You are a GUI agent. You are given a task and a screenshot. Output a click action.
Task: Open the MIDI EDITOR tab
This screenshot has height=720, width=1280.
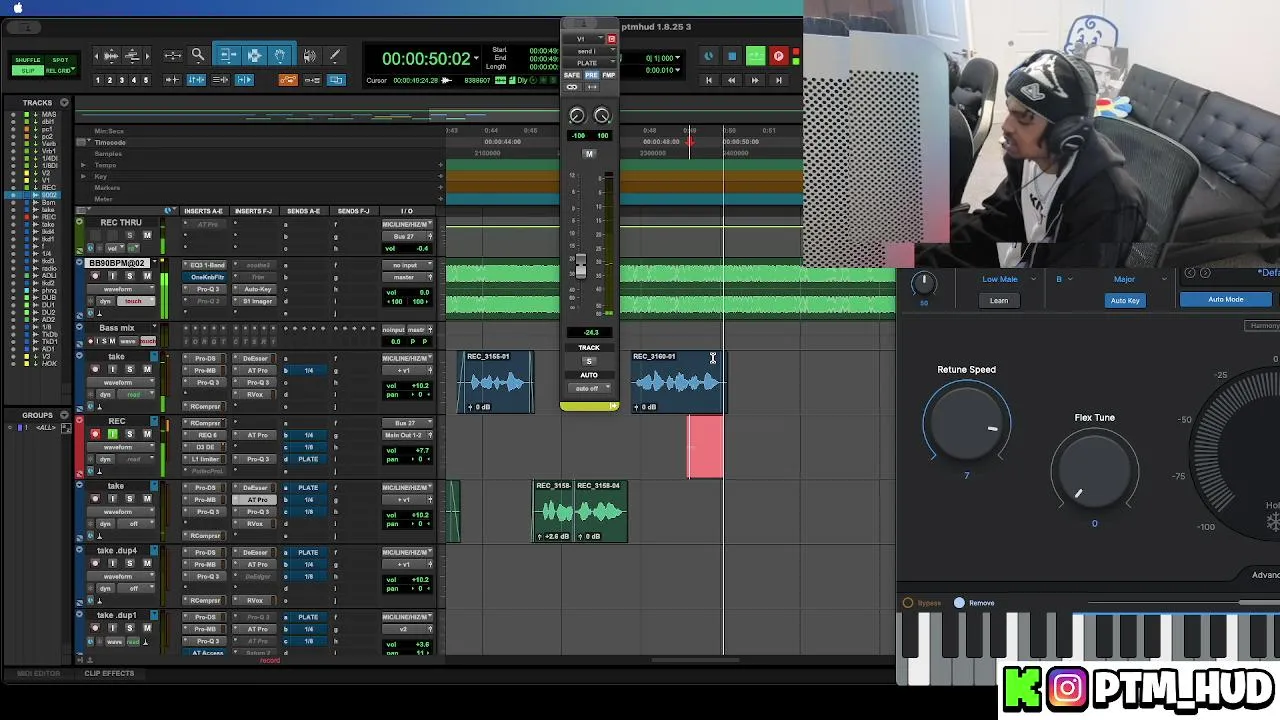click(x=39, y=673)
